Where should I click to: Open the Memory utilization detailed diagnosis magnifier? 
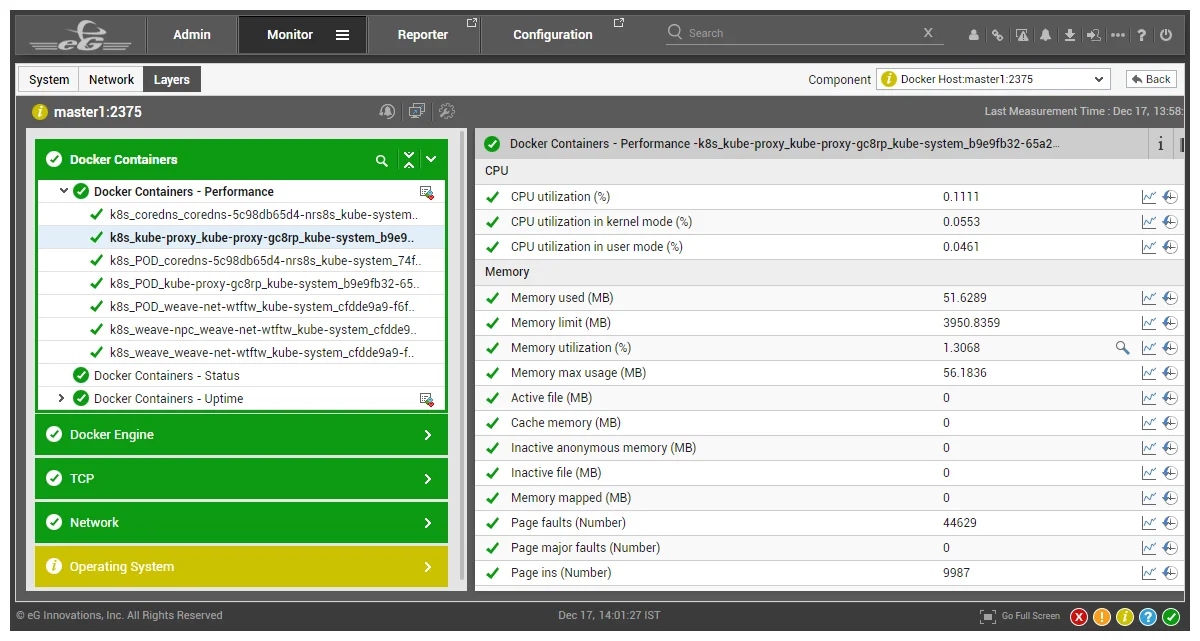coord(1123,348)
